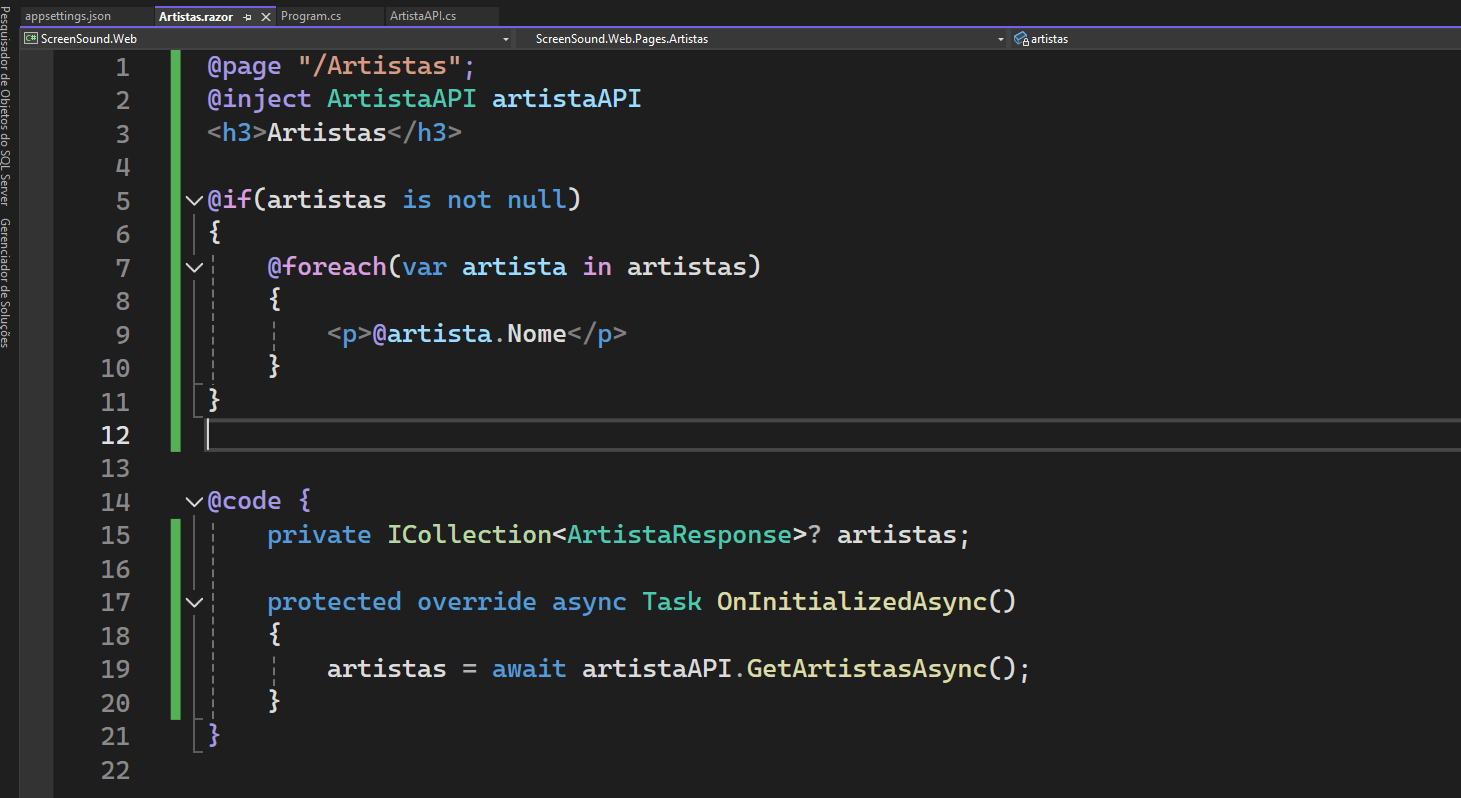Click the "/Artistas" route string on line 1
The image size is (1461, 798).
click(x=380, y=67)
